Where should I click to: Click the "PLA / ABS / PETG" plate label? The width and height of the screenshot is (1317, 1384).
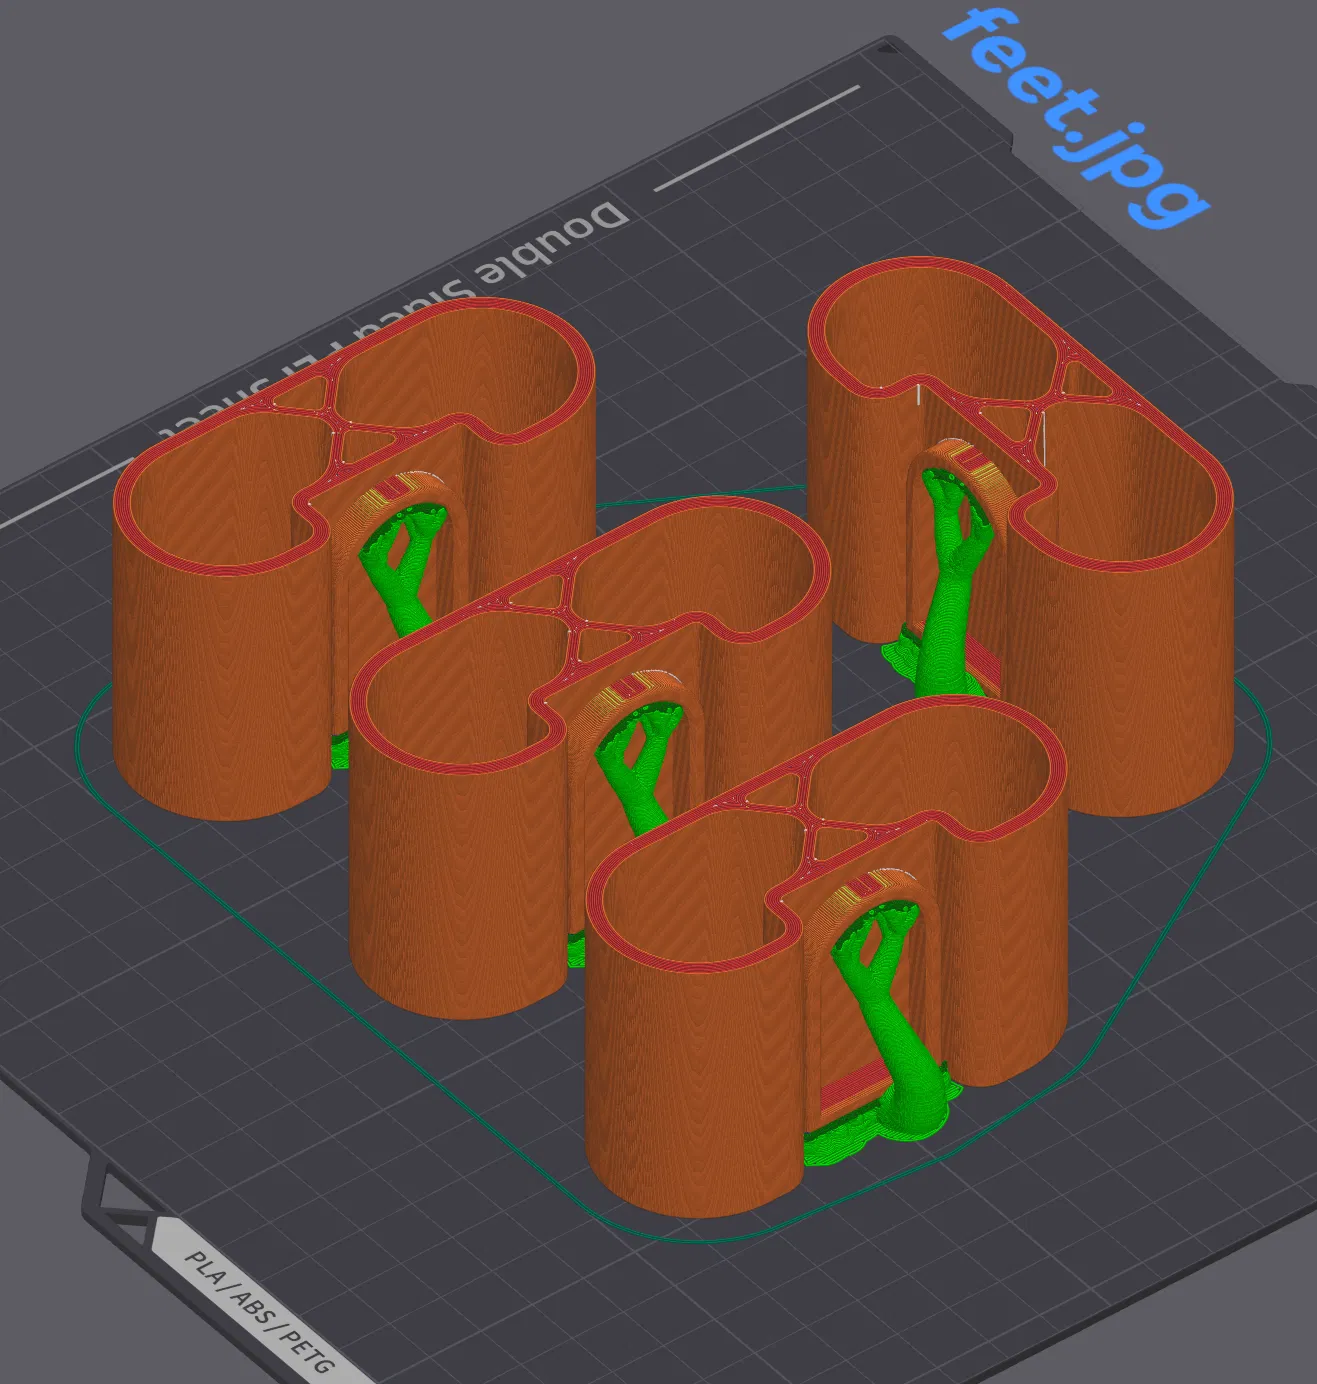[x=259, y=1312]
